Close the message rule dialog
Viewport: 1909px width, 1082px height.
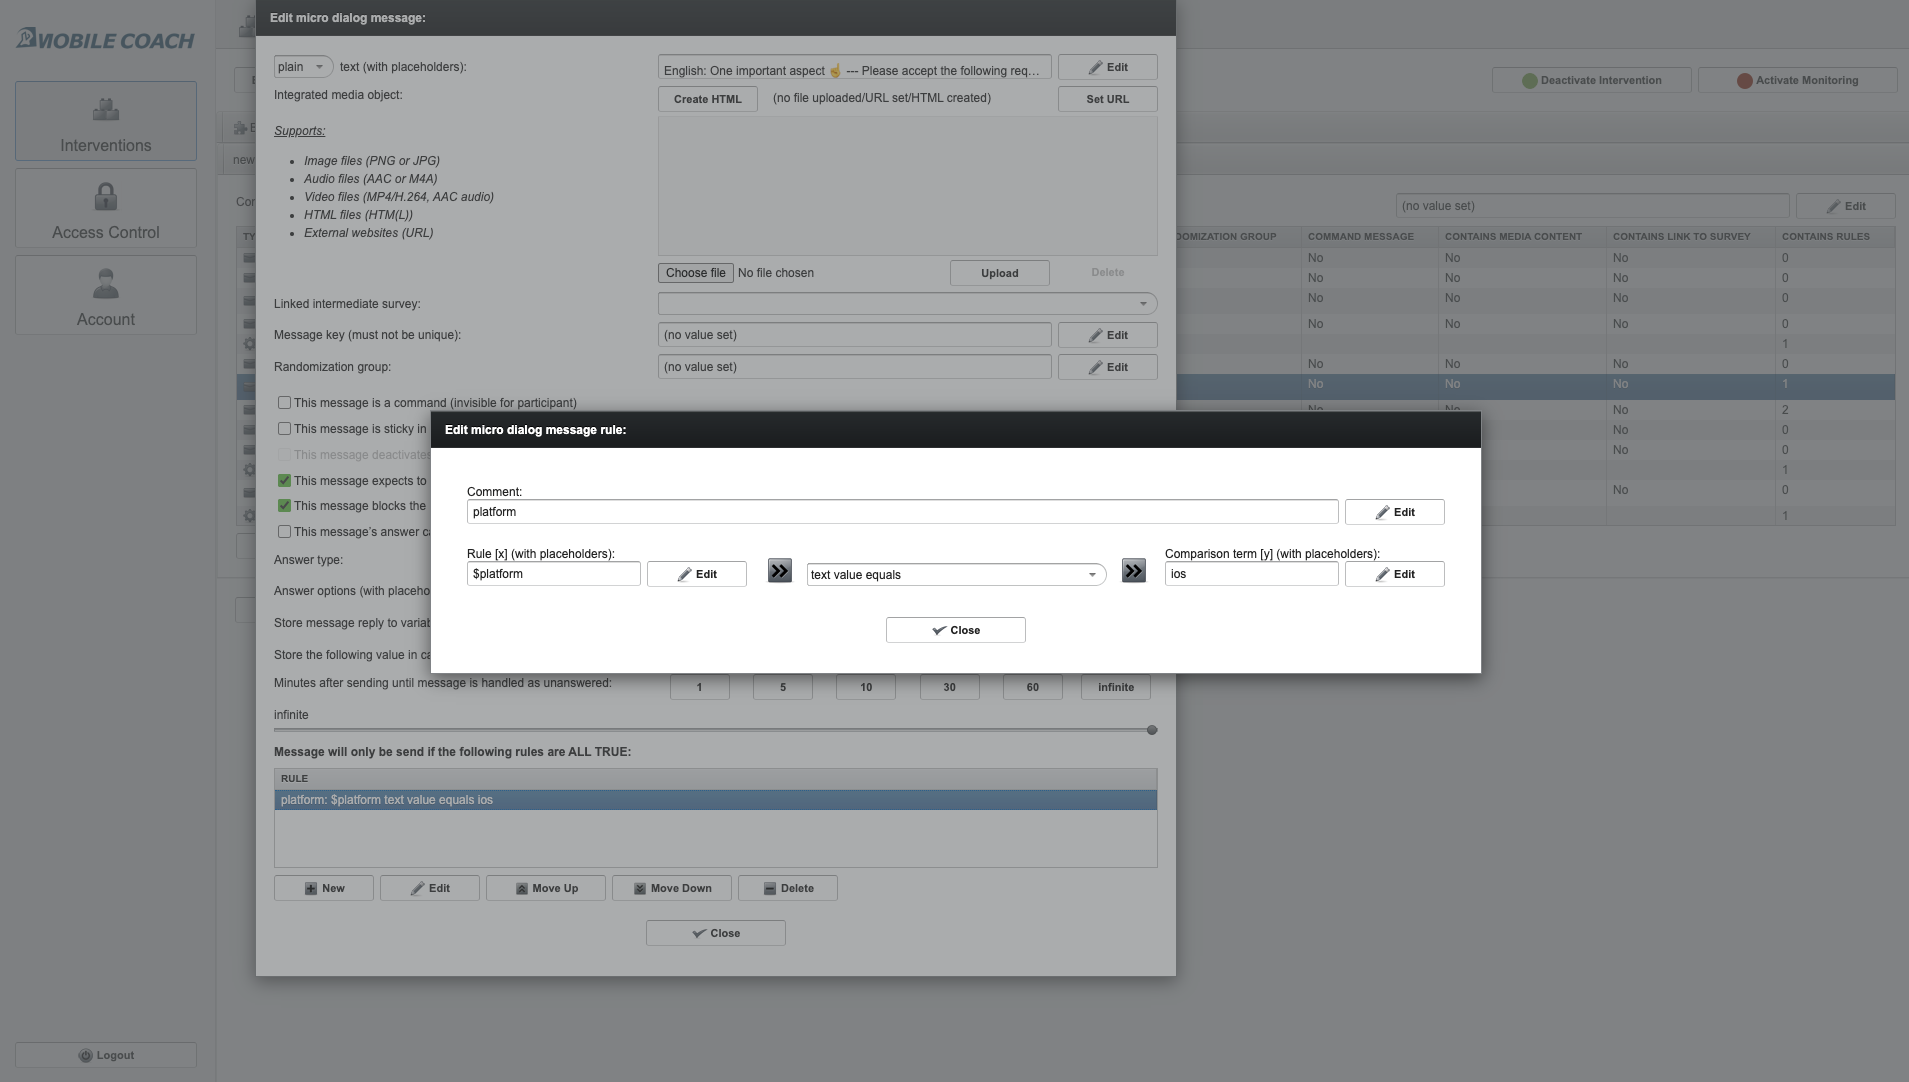(955, 630)
